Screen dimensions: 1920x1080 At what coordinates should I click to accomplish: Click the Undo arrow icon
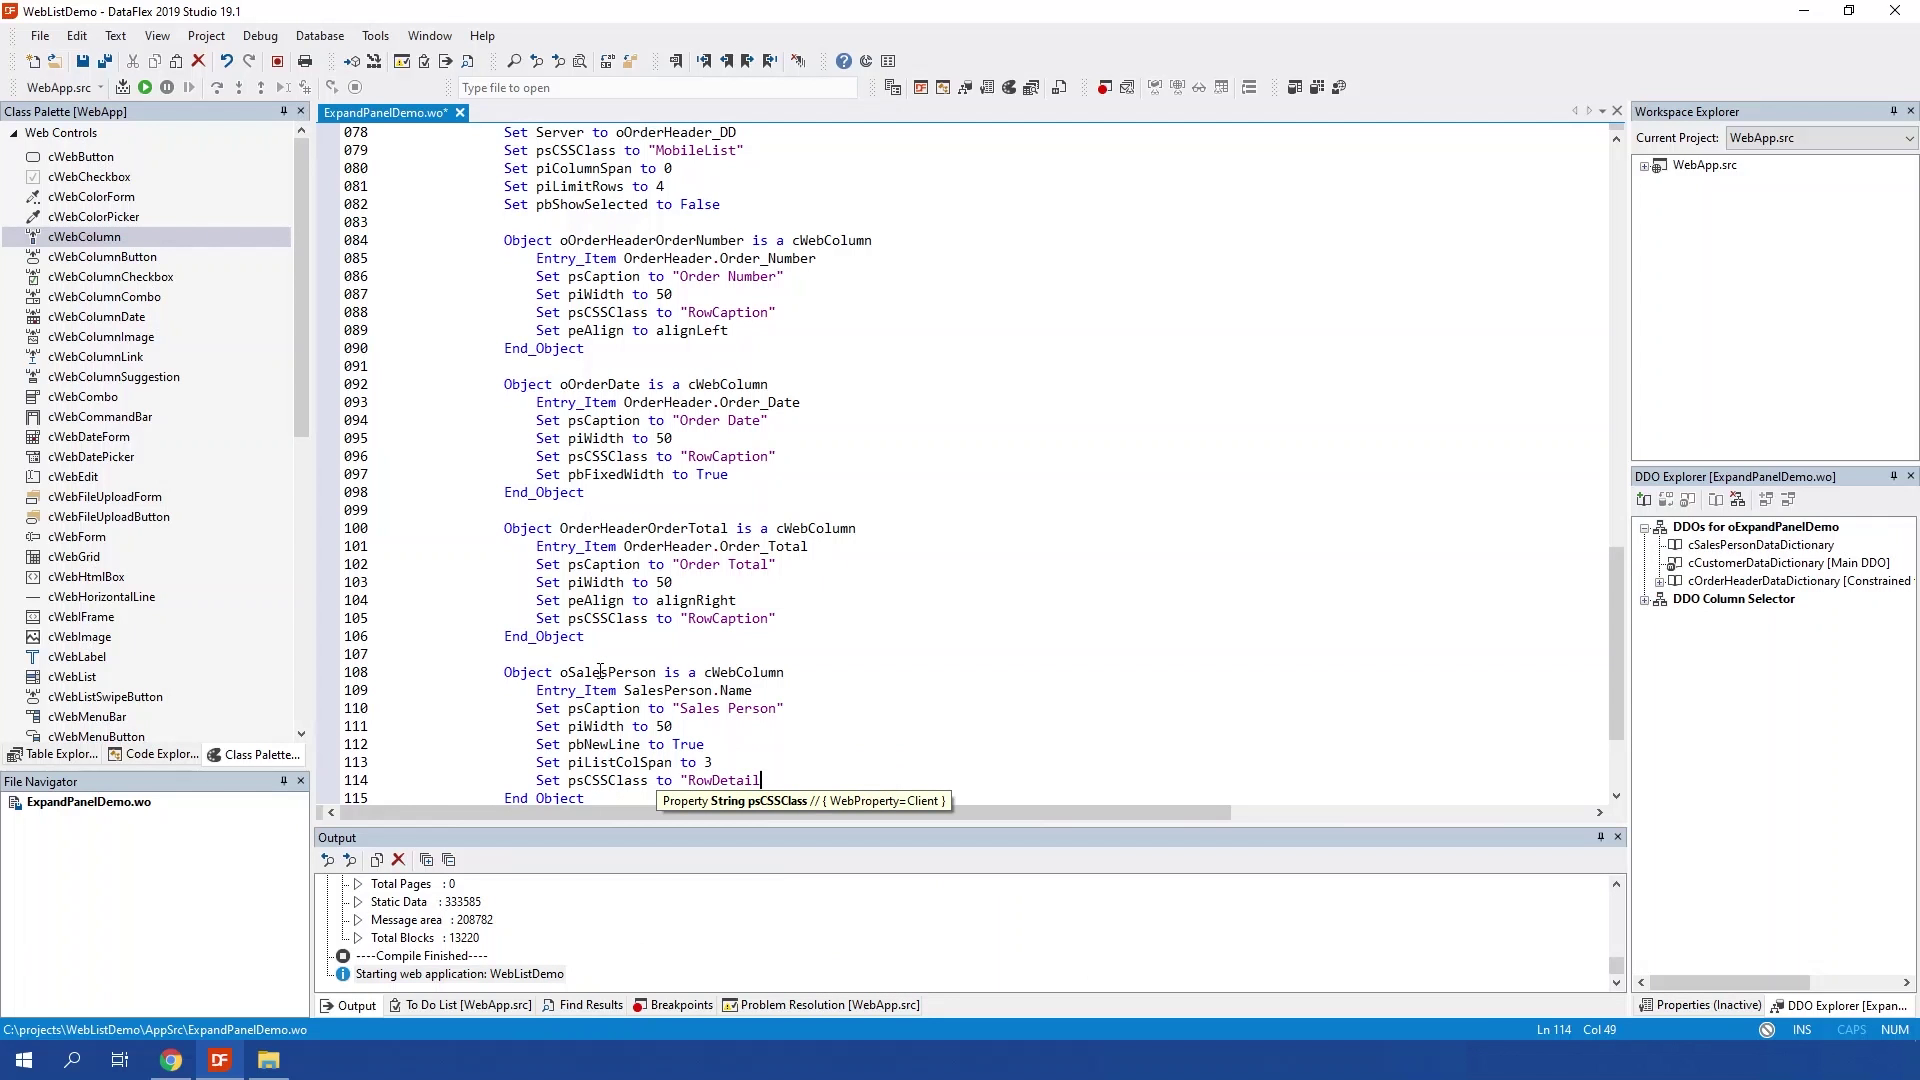227,61
